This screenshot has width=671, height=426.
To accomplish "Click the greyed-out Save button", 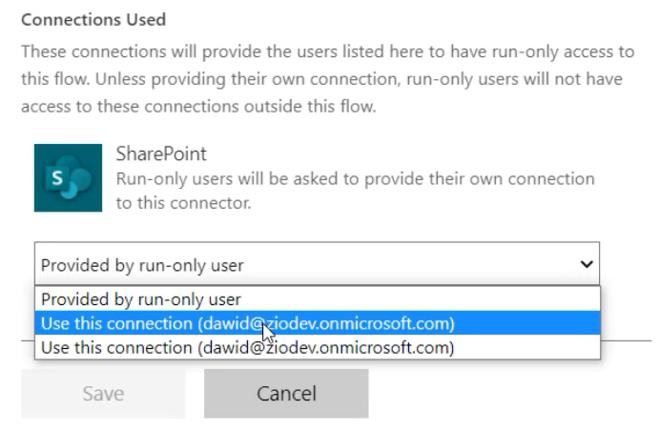I will click(103, 393).
